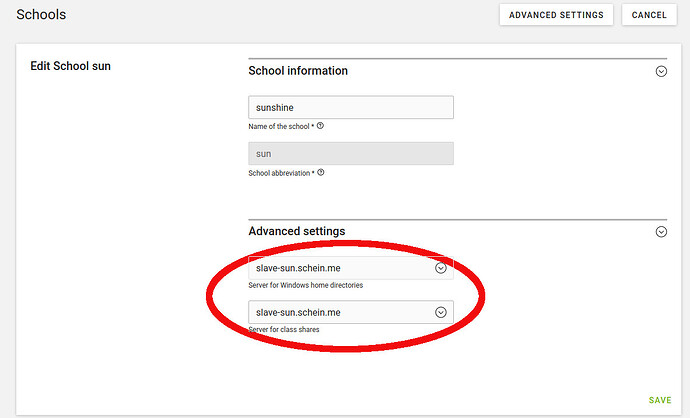Cancel editing the school
Image resolution: width=690 pixels, height=418 pixels.
(x=649, y=15)
